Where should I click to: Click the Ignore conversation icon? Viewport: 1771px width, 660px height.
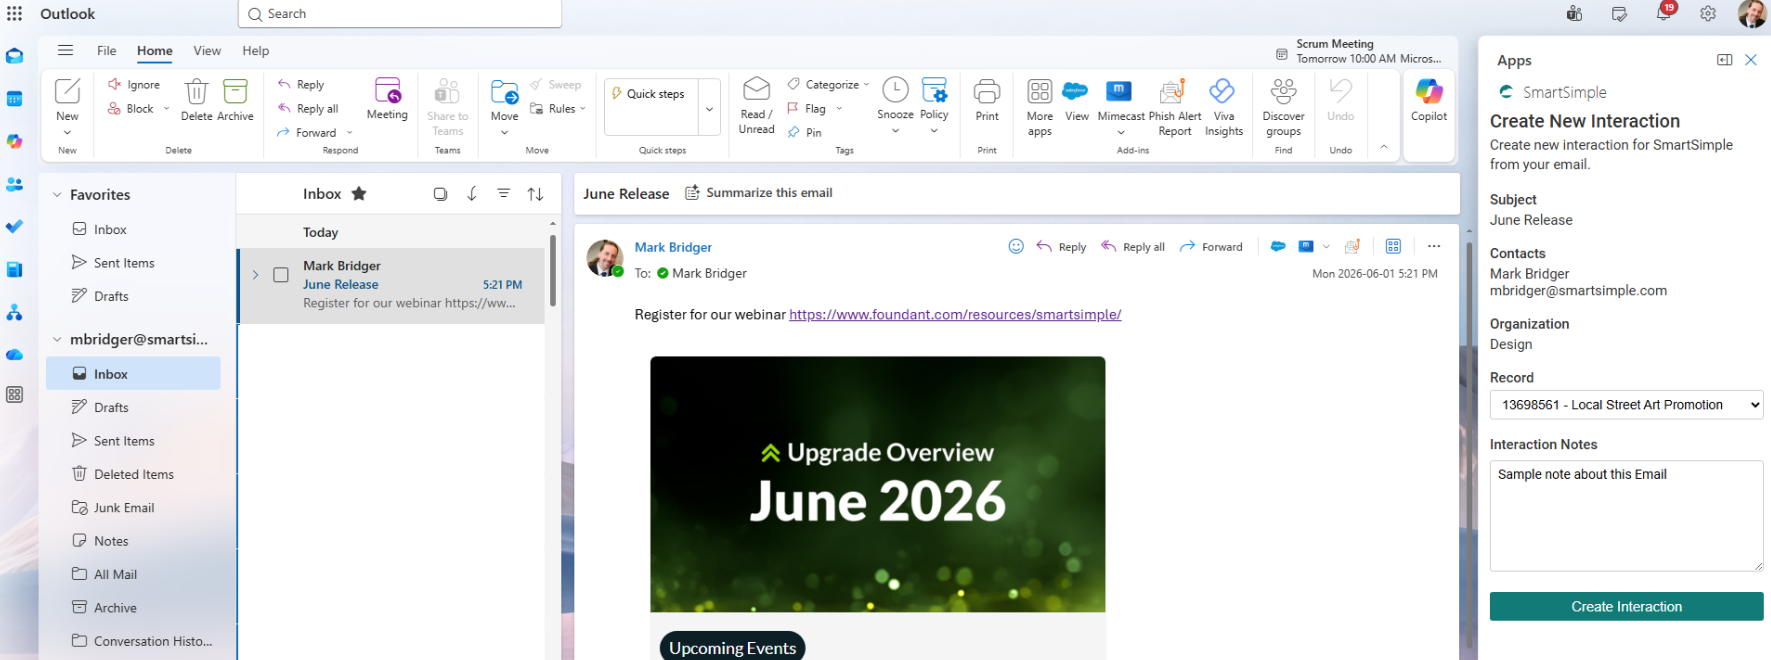115,84
